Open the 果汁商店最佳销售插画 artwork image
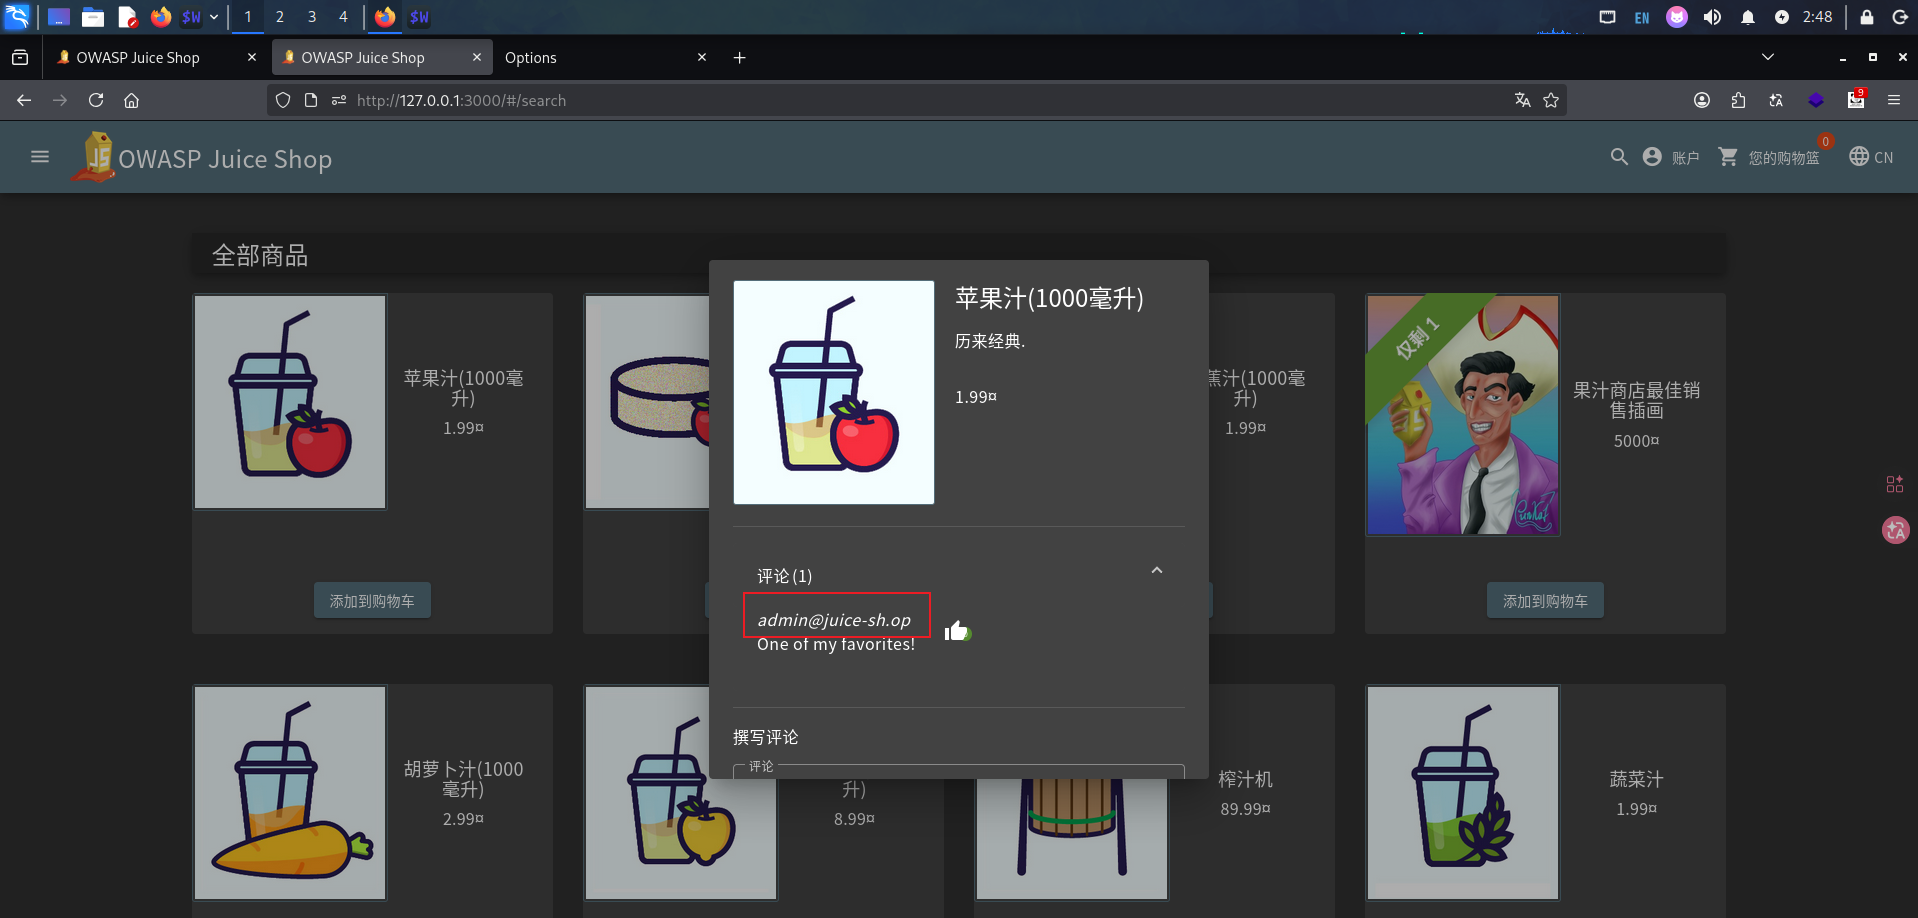1918x918 pixels. point(1463,415)
